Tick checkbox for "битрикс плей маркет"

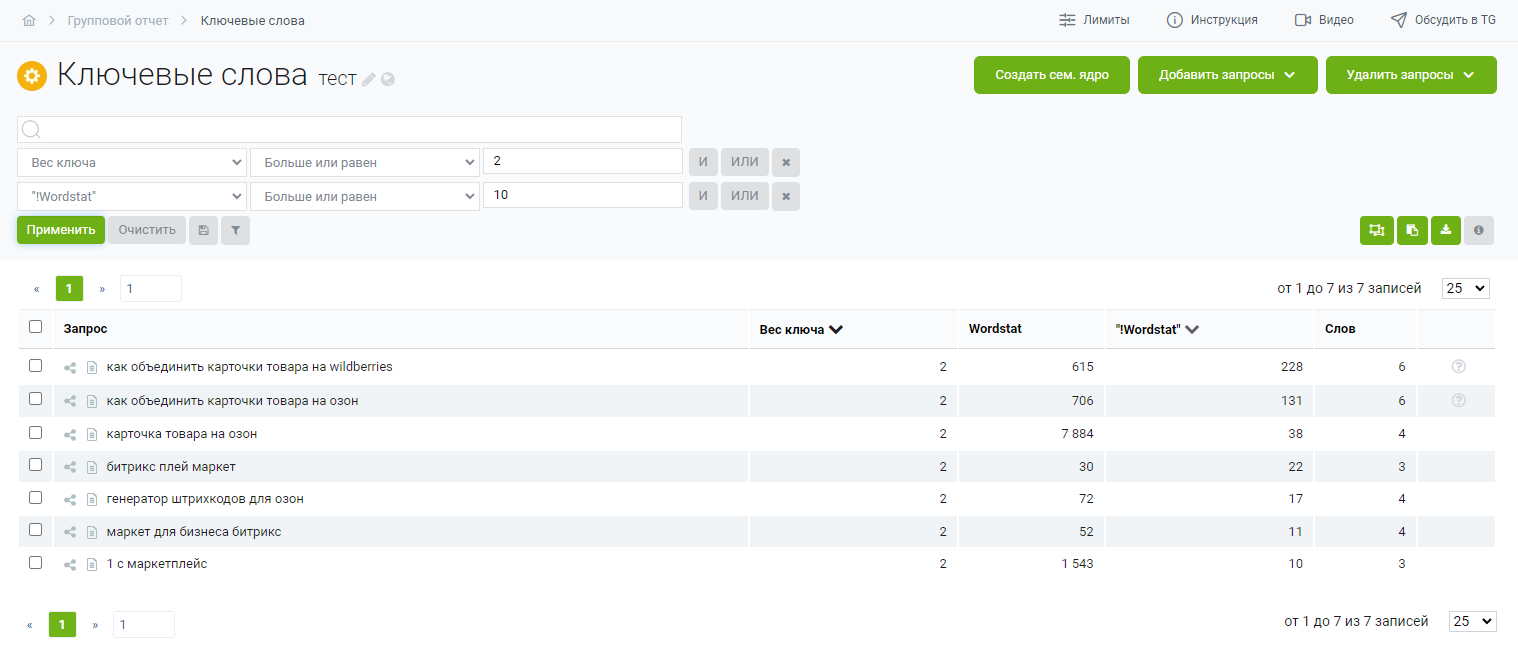click(36, 465)
